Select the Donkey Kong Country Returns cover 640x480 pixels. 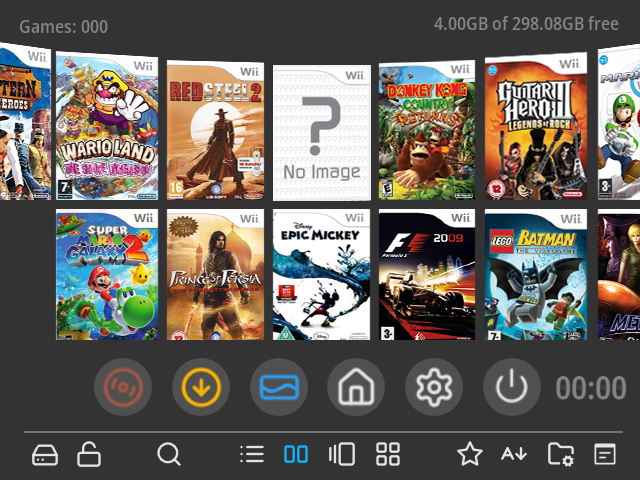coord(427,130)
